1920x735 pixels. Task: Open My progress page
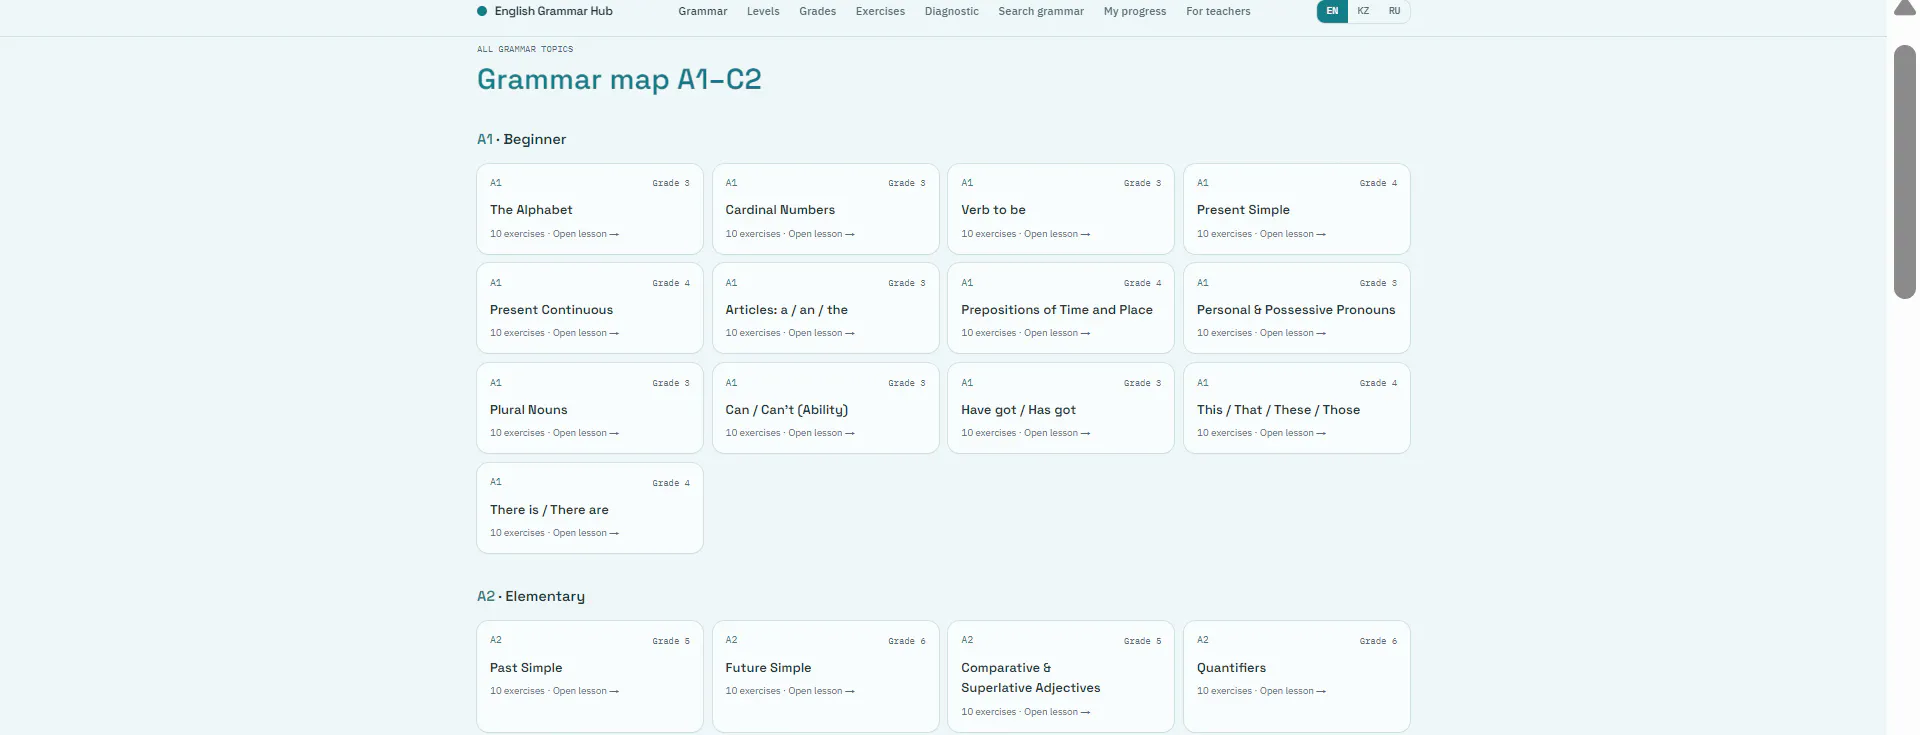pos(1135,11)
